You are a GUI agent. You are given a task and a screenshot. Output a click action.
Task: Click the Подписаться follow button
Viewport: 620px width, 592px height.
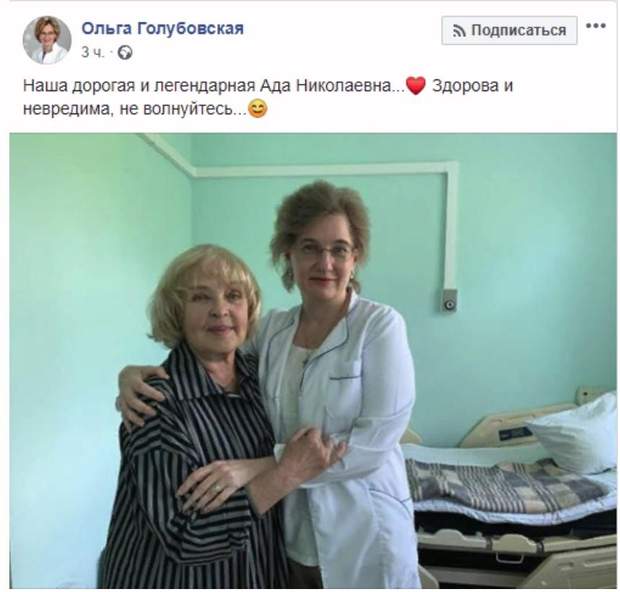coord(509,30)
